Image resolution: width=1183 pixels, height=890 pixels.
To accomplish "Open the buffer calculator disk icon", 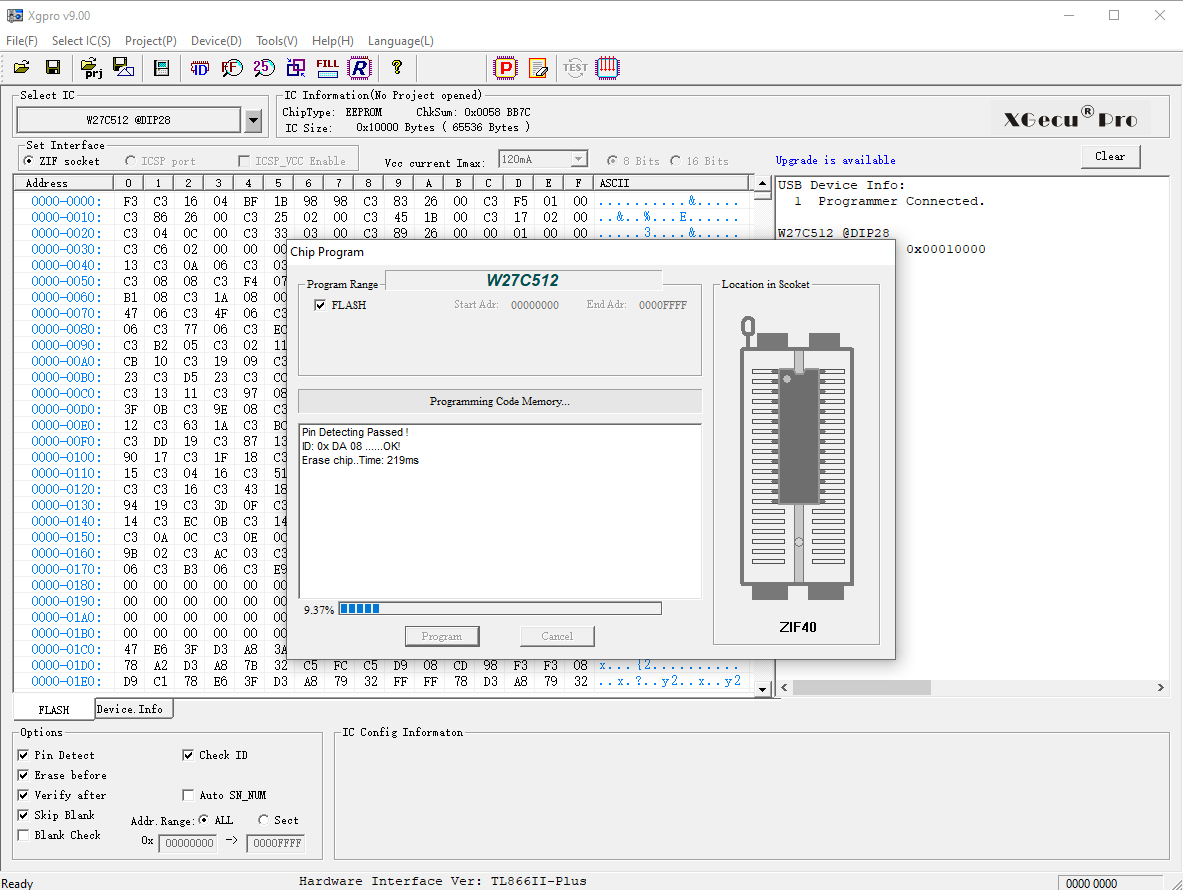I will tap(161, 68).
